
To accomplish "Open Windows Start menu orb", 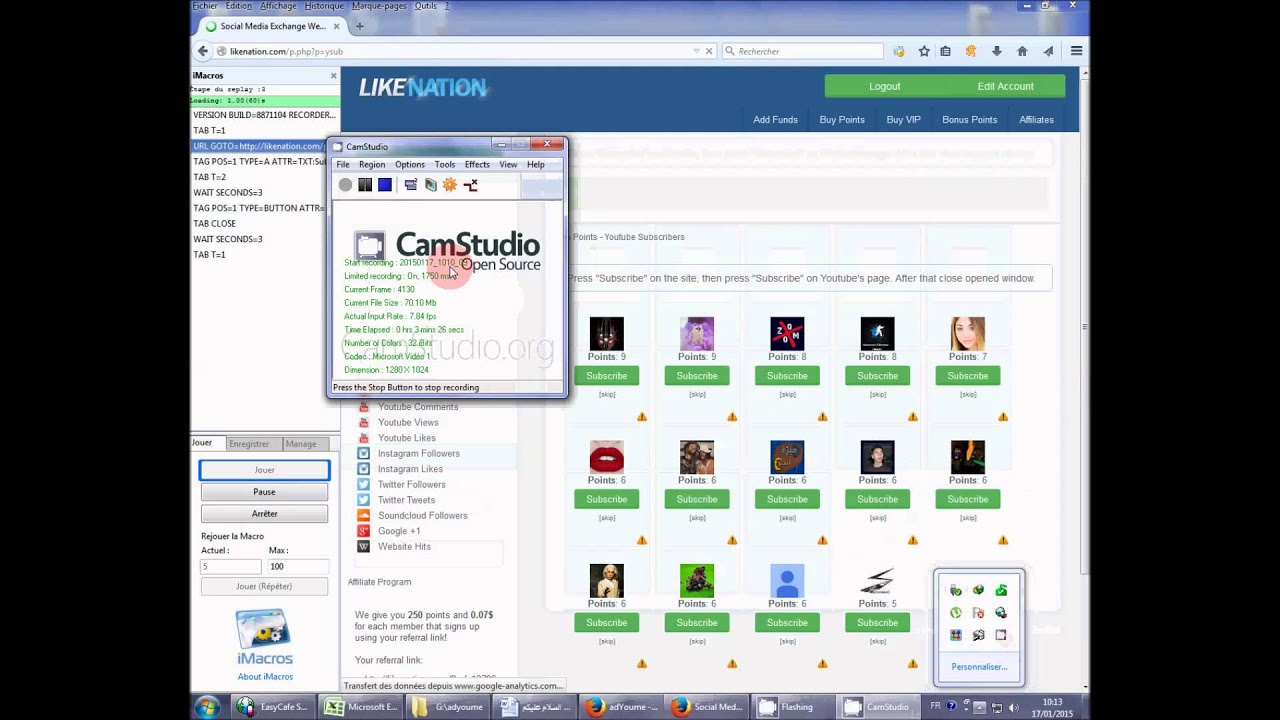I will [x=207, y=707].
